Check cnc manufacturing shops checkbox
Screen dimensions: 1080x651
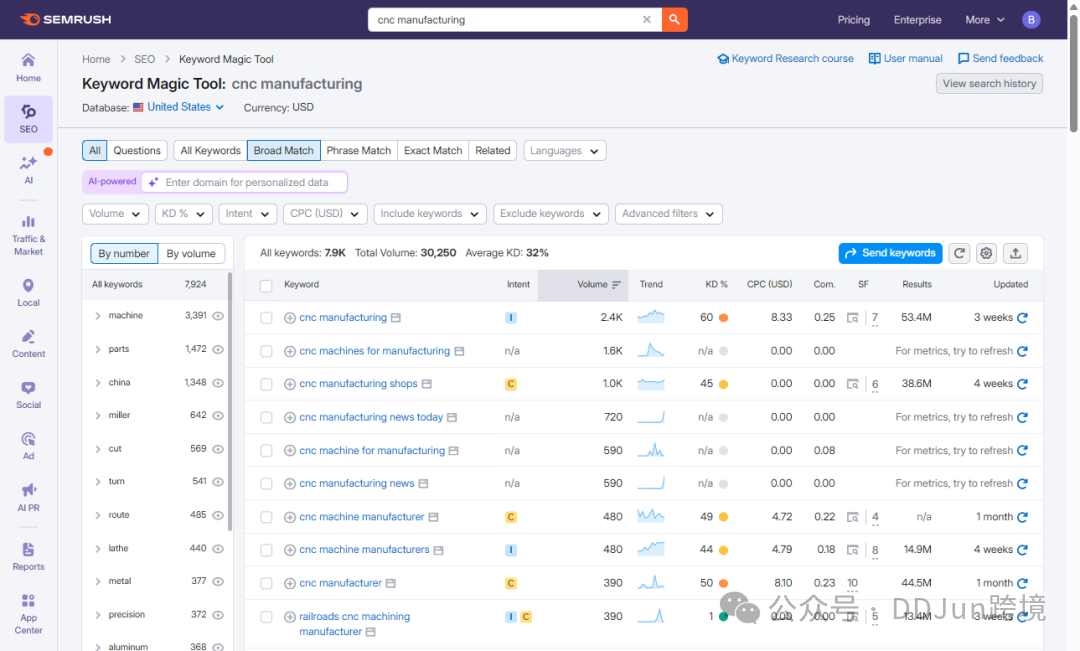[266, 384]
